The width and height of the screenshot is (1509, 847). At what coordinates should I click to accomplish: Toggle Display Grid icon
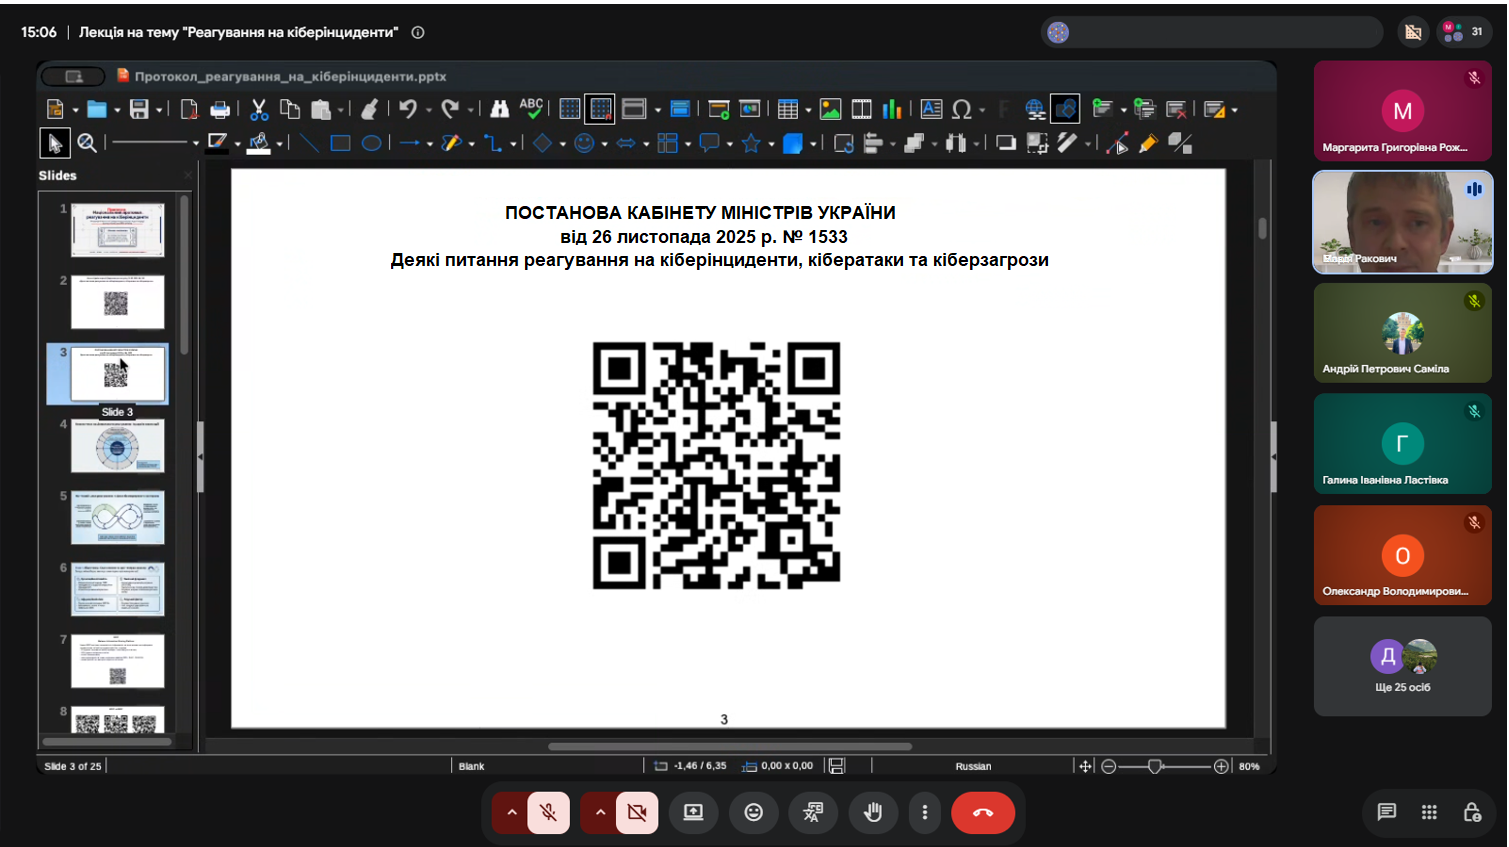coord(570,110)
